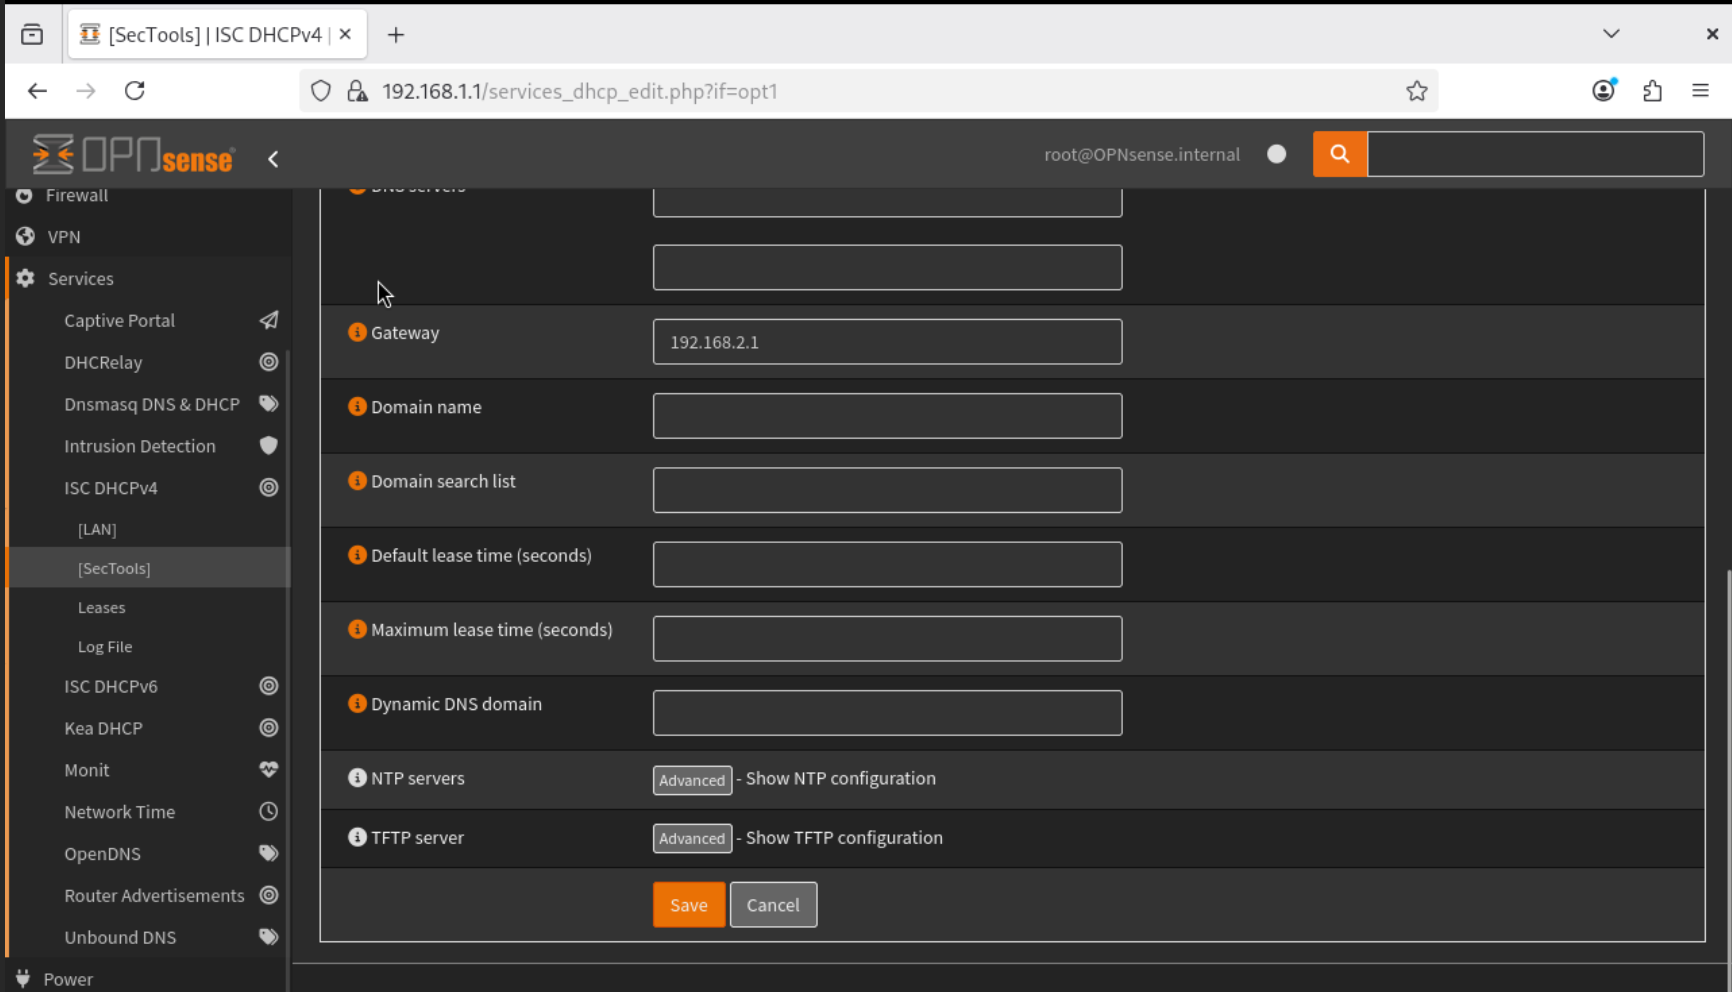Select the [LAN] DHCP menu entry
Image resolution: width=1732 pixels, height=992 pixels.
tap(97, 529)
